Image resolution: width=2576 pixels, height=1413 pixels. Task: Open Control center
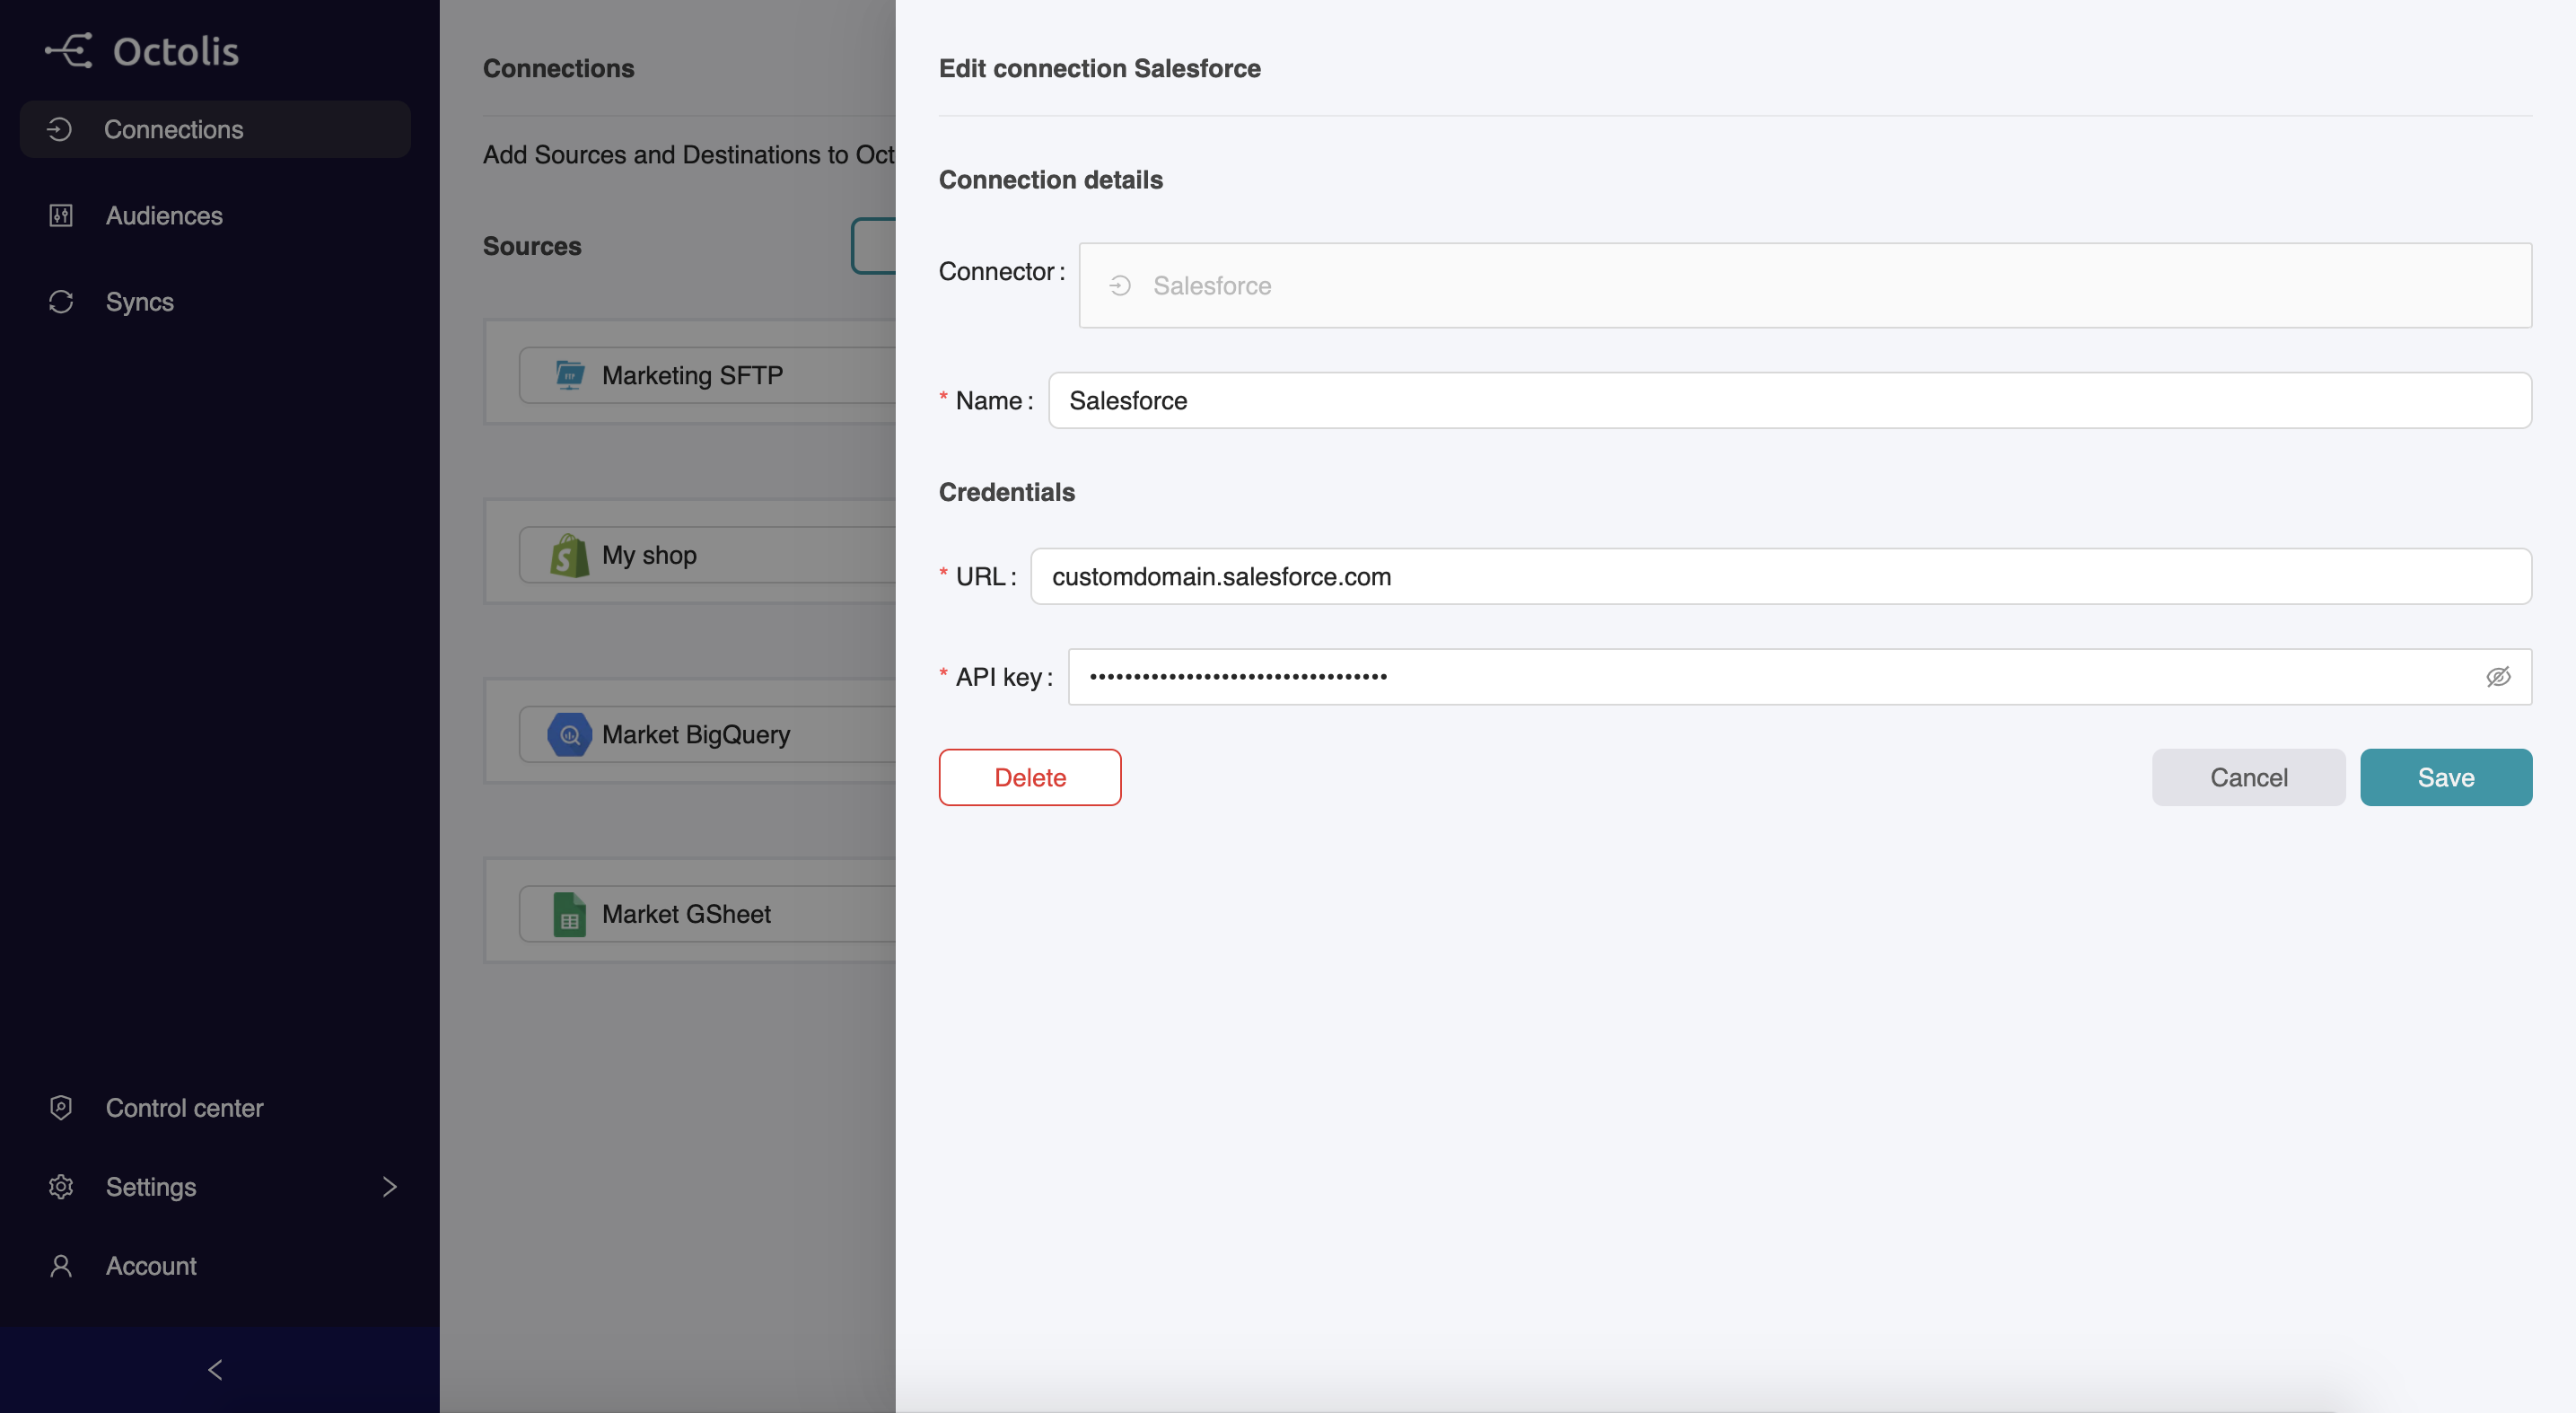tap(184, 1107)
